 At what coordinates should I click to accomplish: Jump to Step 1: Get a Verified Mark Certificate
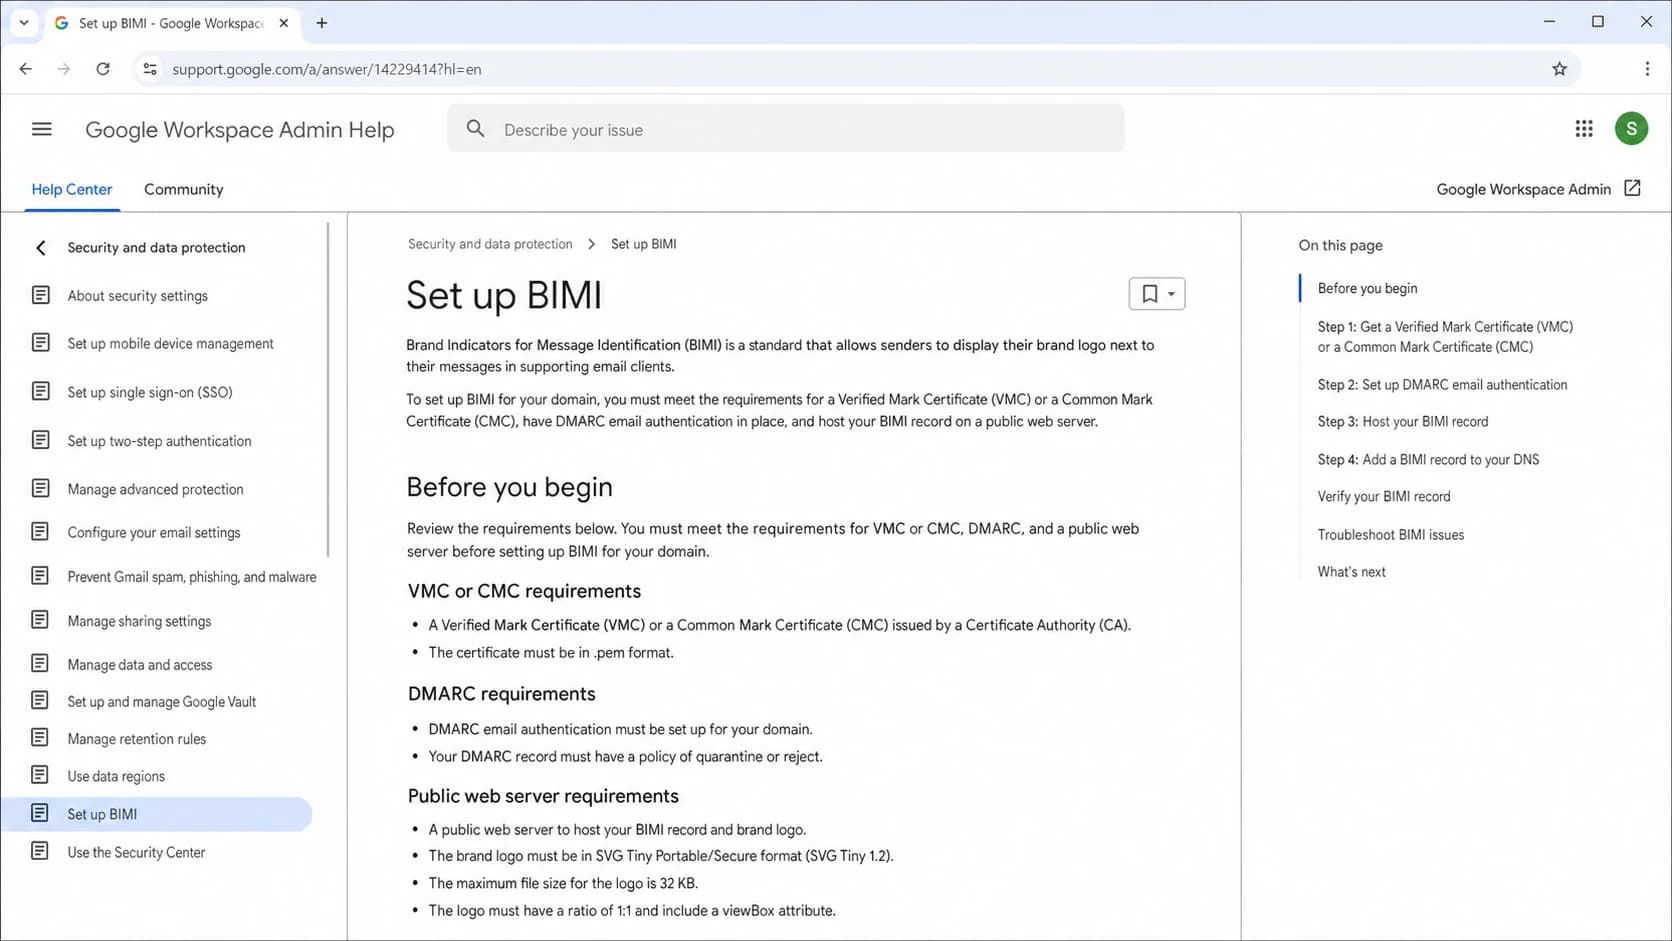pos(1445,337)
